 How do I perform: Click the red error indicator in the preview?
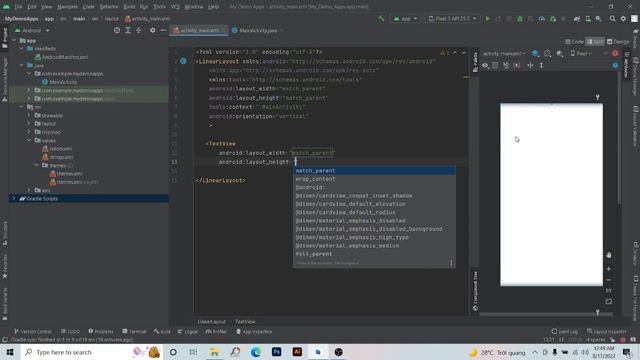click(x=615, y=53)
